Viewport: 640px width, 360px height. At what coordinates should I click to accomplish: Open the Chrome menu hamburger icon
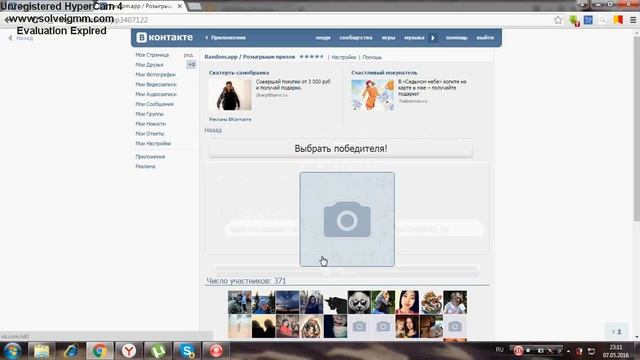tap(633, 20)
